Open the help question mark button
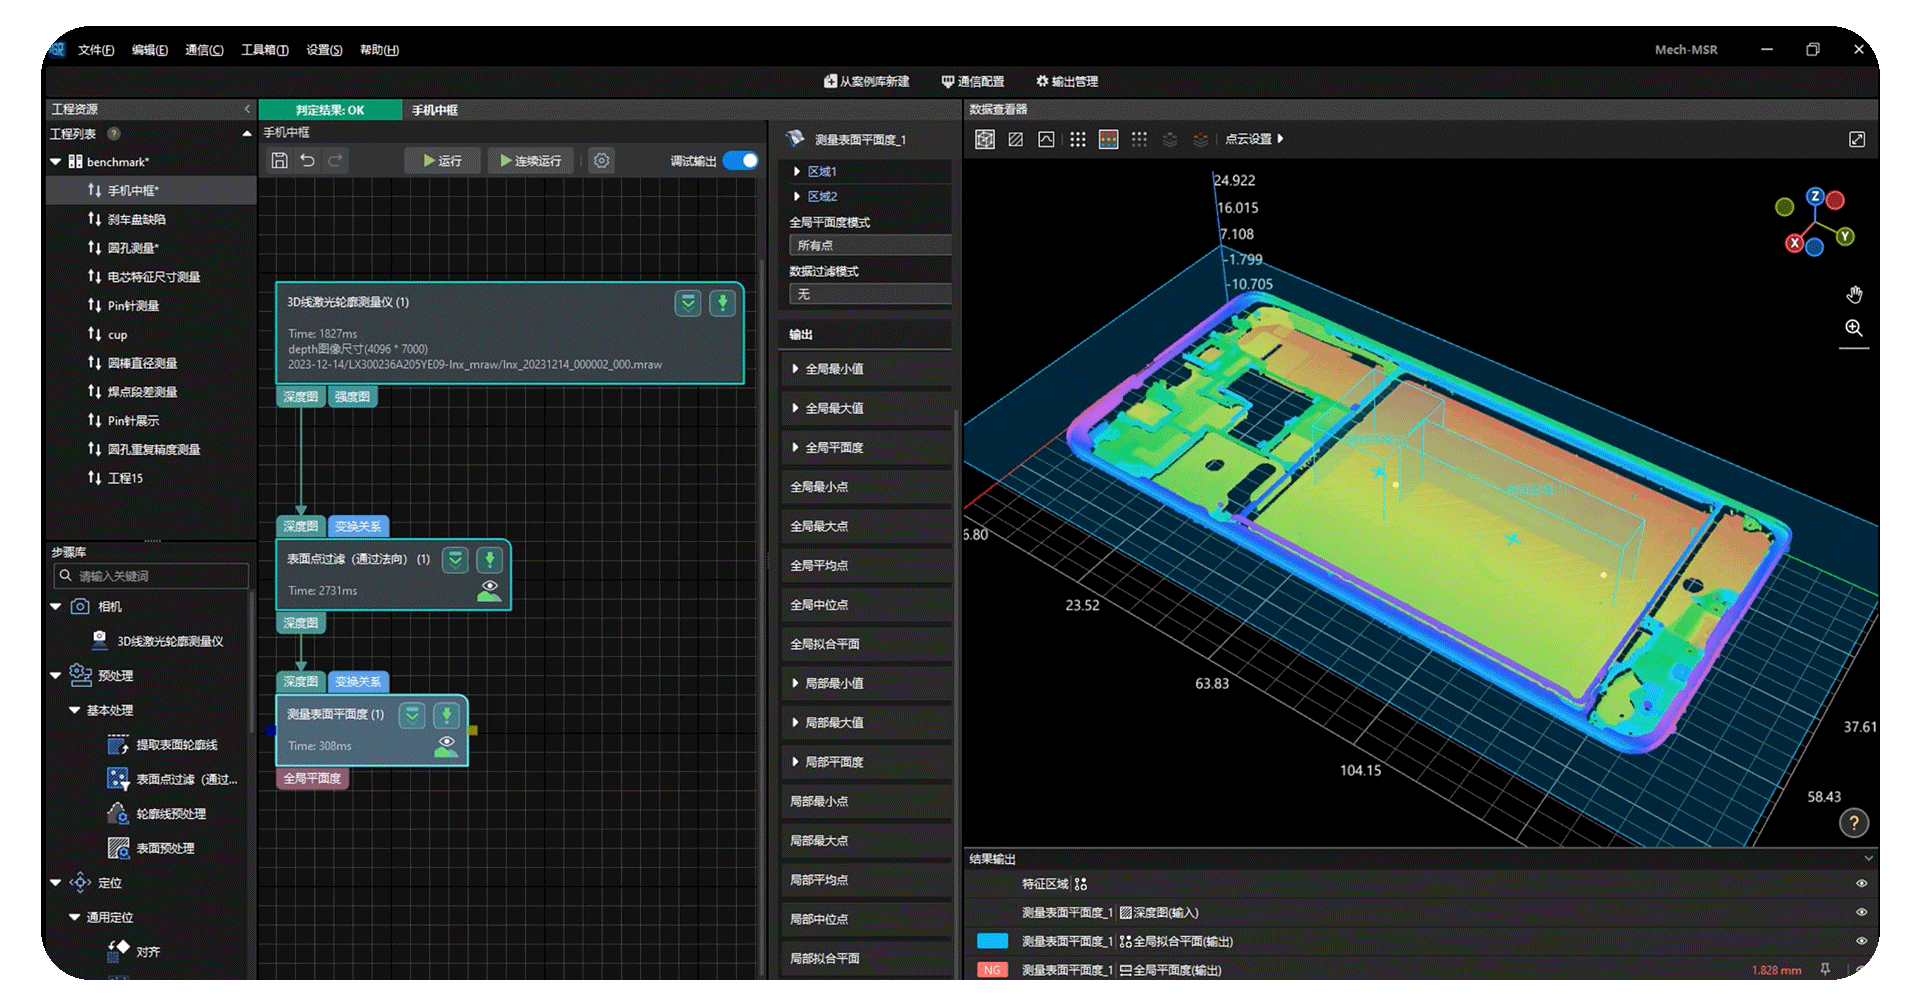Screen dimensions: 1920x1002 pyautogui.click(x=1854, y=823)
